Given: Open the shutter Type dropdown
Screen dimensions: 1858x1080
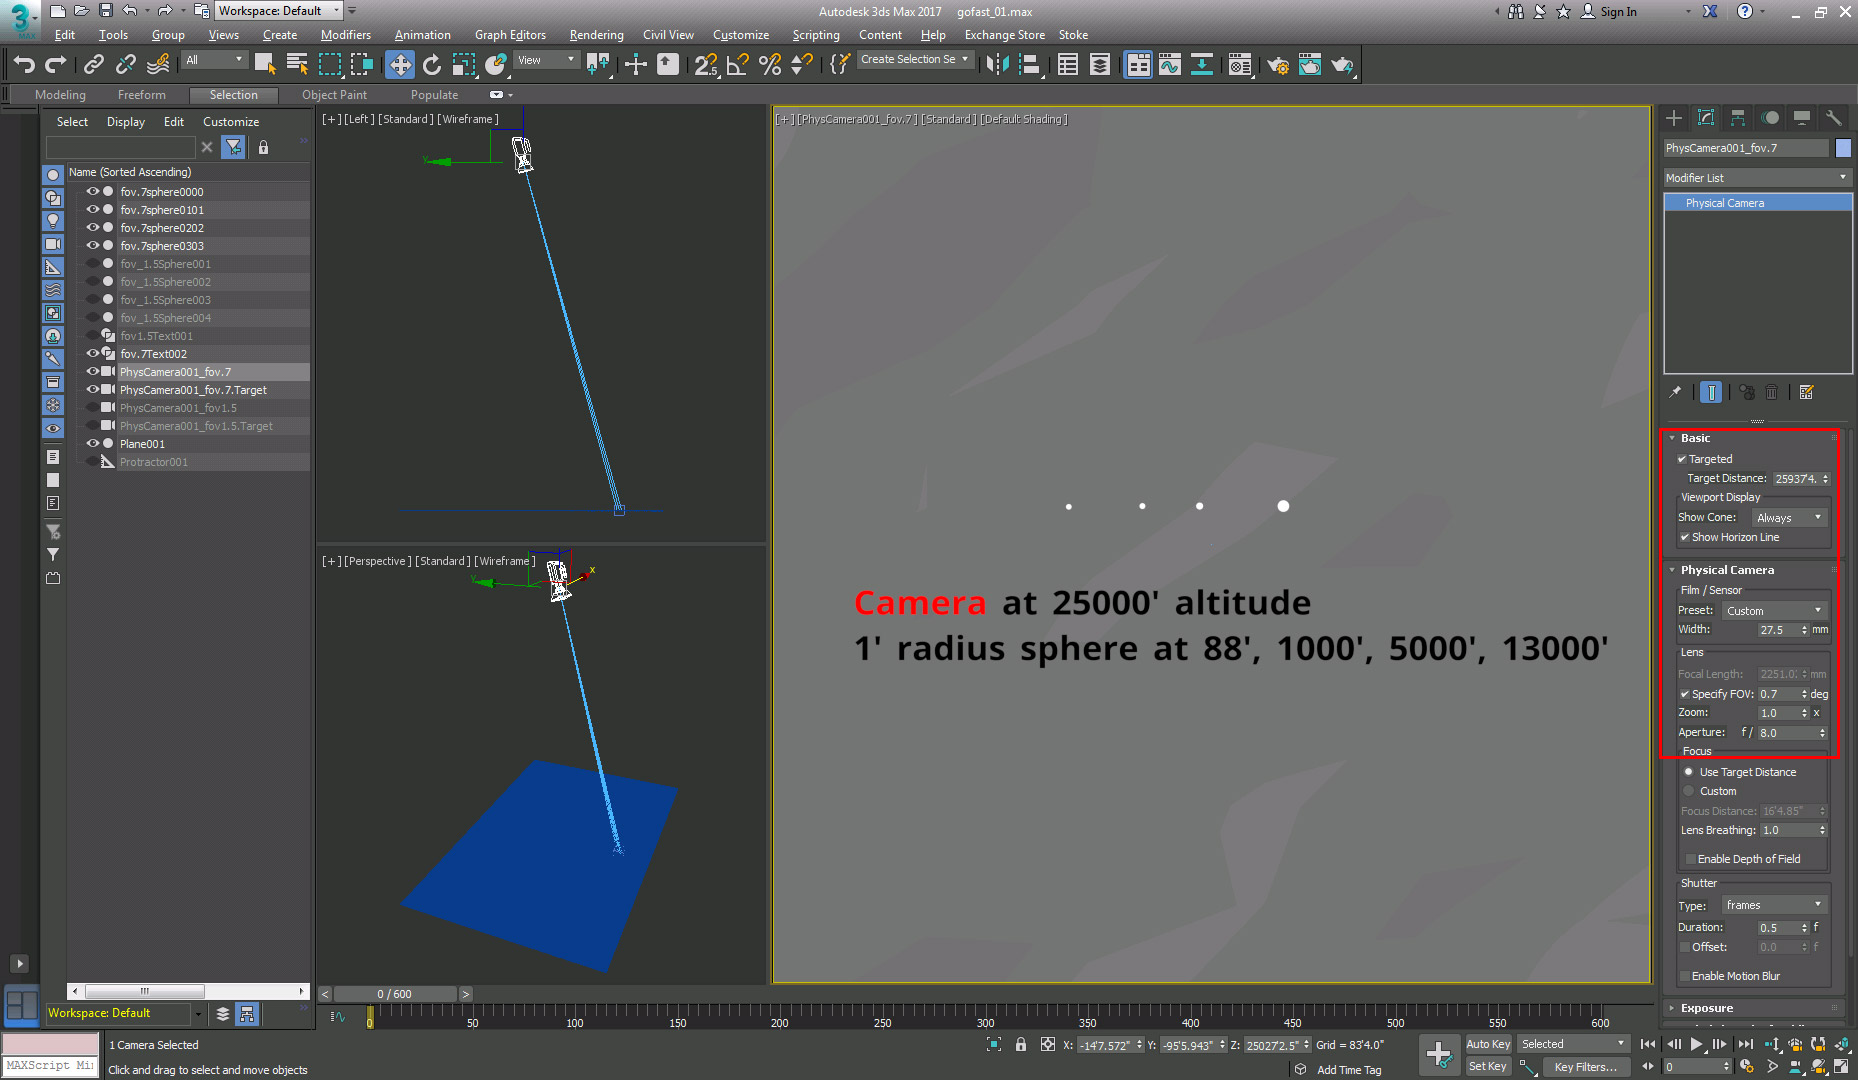Looking at the screenshot, I should pyautogui.click(x=1775, y=905).
